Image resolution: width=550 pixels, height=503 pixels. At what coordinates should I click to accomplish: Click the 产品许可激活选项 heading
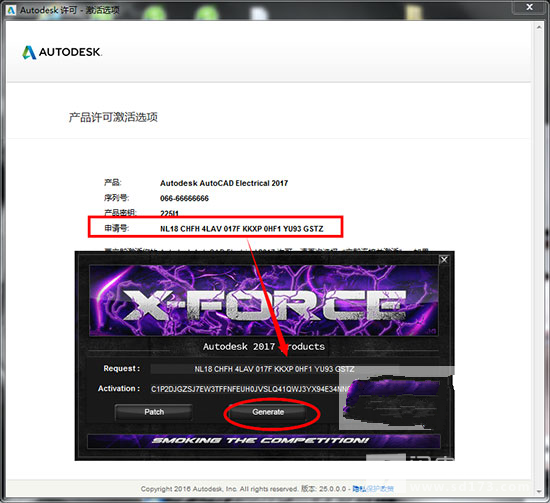tap(113, 117)
